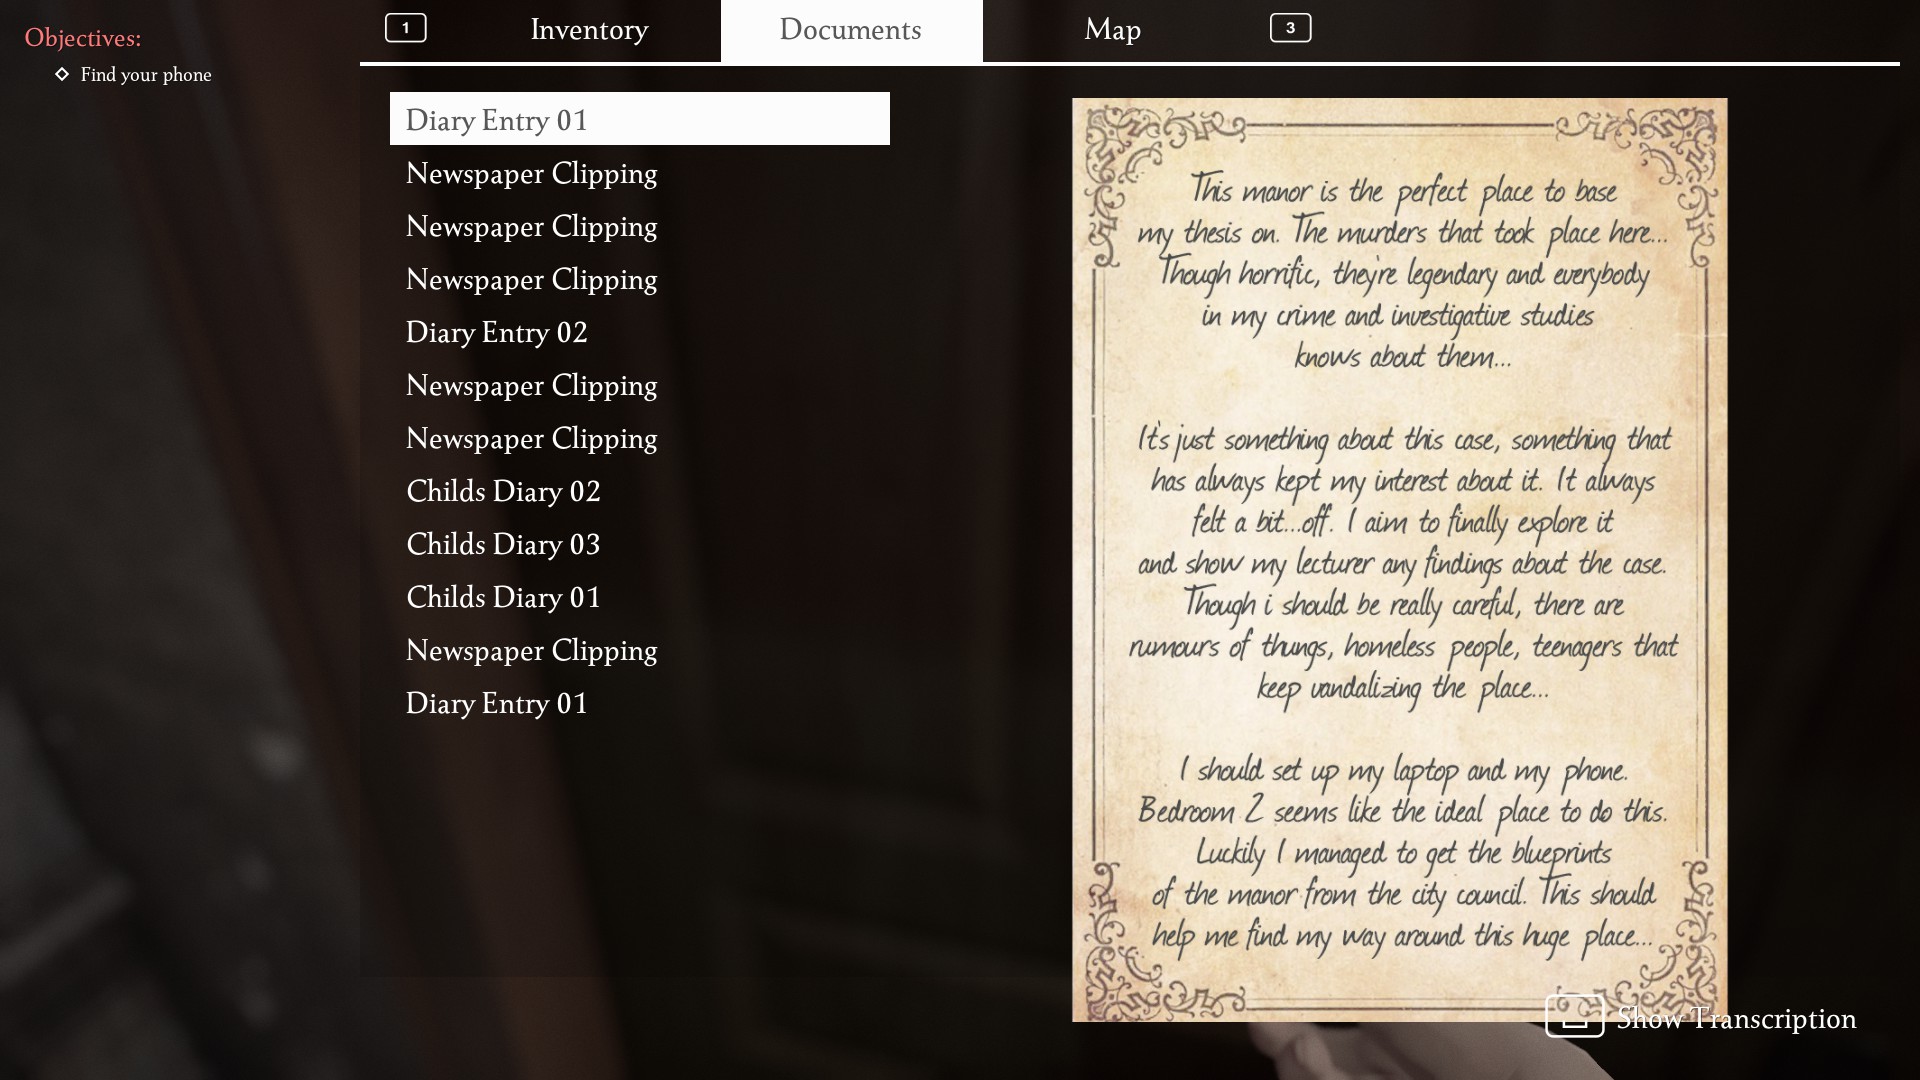
Task: Read Childs Diary 03
Action: pyautogui.click(x=503, y=545)
